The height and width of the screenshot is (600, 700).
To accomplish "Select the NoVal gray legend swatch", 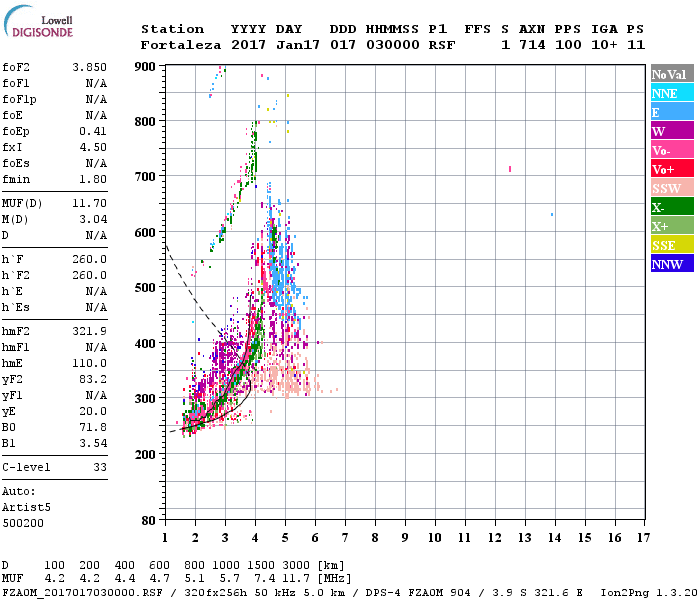I will tap(672, 74).
